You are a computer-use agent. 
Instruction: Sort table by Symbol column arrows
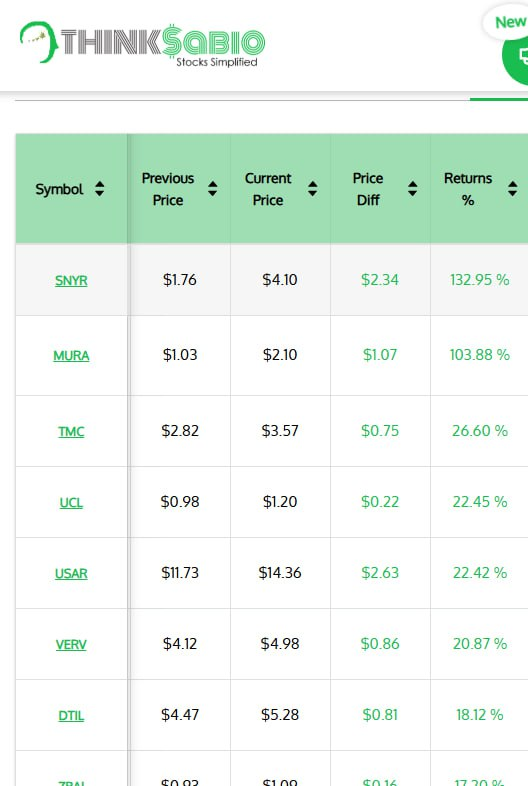pyautogui.click(x=99, y=189)
